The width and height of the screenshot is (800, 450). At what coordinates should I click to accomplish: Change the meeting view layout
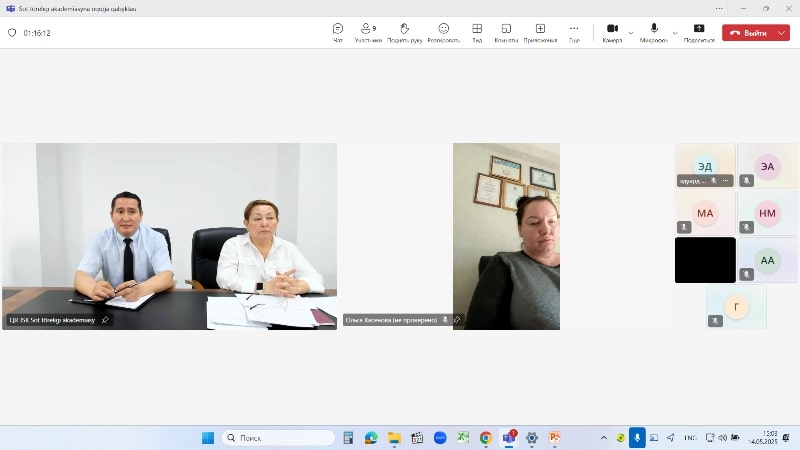pos(477,33)
